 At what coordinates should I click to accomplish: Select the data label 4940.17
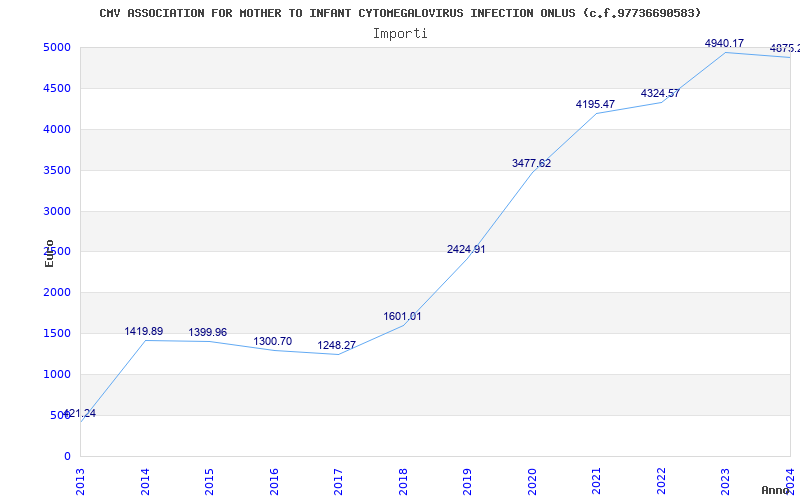[724, 44]
